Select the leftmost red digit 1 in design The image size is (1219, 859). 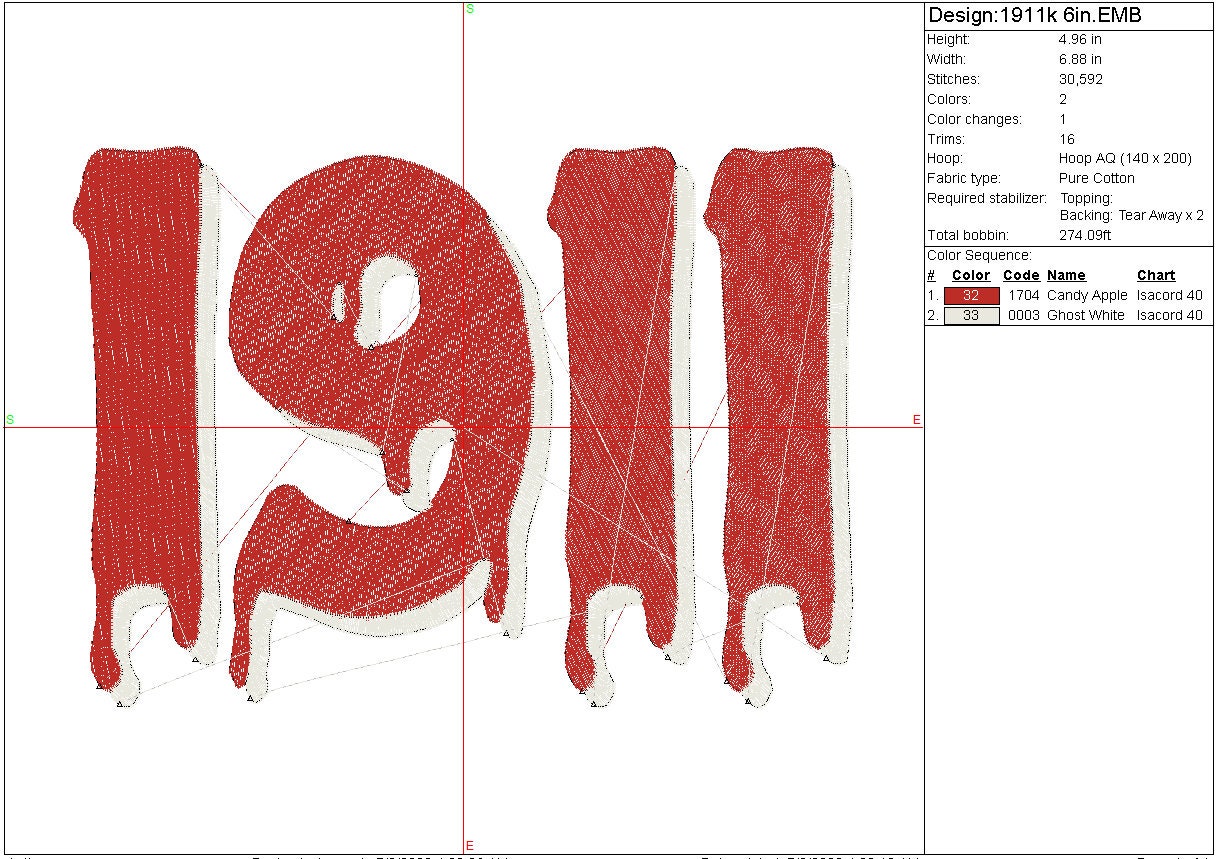[140, 400]
